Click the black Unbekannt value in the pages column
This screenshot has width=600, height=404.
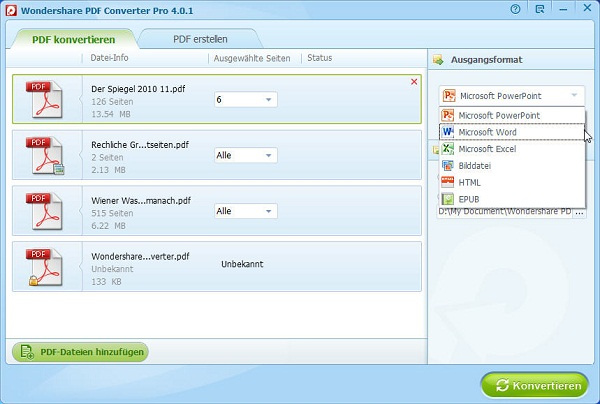(242, 264)
